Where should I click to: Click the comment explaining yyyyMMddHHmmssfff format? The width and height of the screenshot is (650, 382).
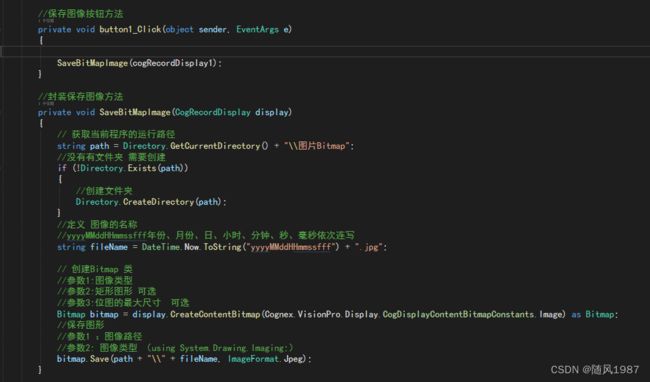click(206, 235)
